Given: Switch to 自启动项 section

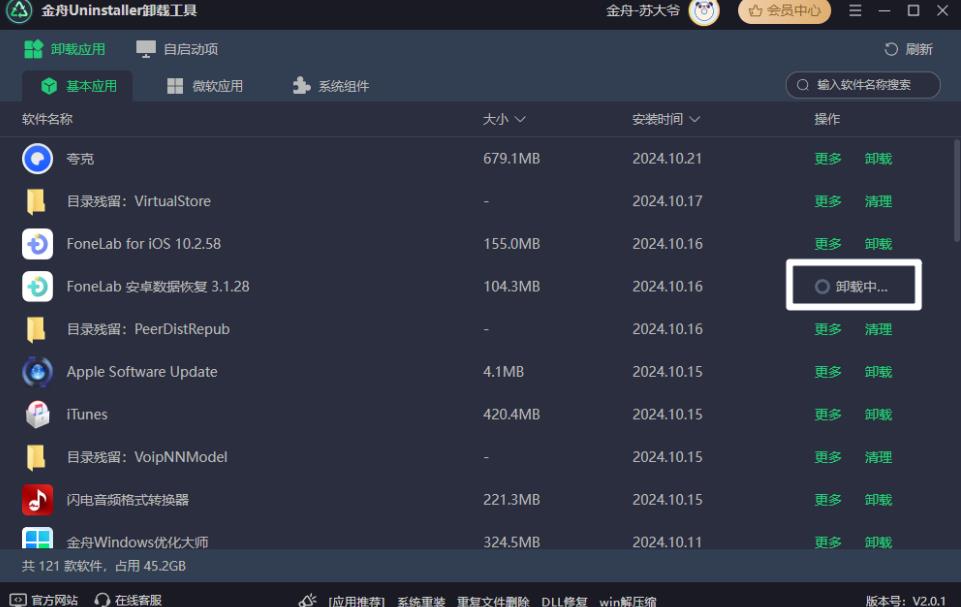Looking at the screenshot, I should [x=177, y=49].
